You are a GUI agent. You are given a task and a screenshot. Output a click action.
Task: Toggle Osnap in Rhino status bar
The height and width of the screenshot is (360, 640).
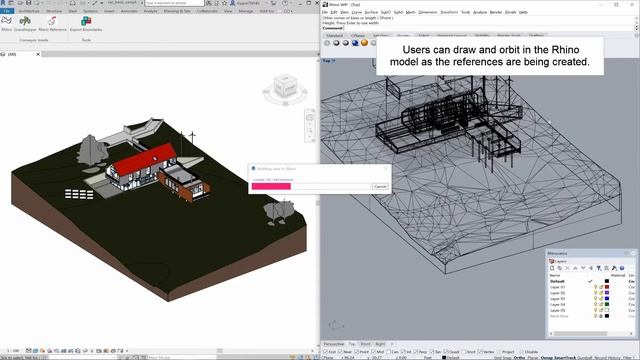coord(547,358)
